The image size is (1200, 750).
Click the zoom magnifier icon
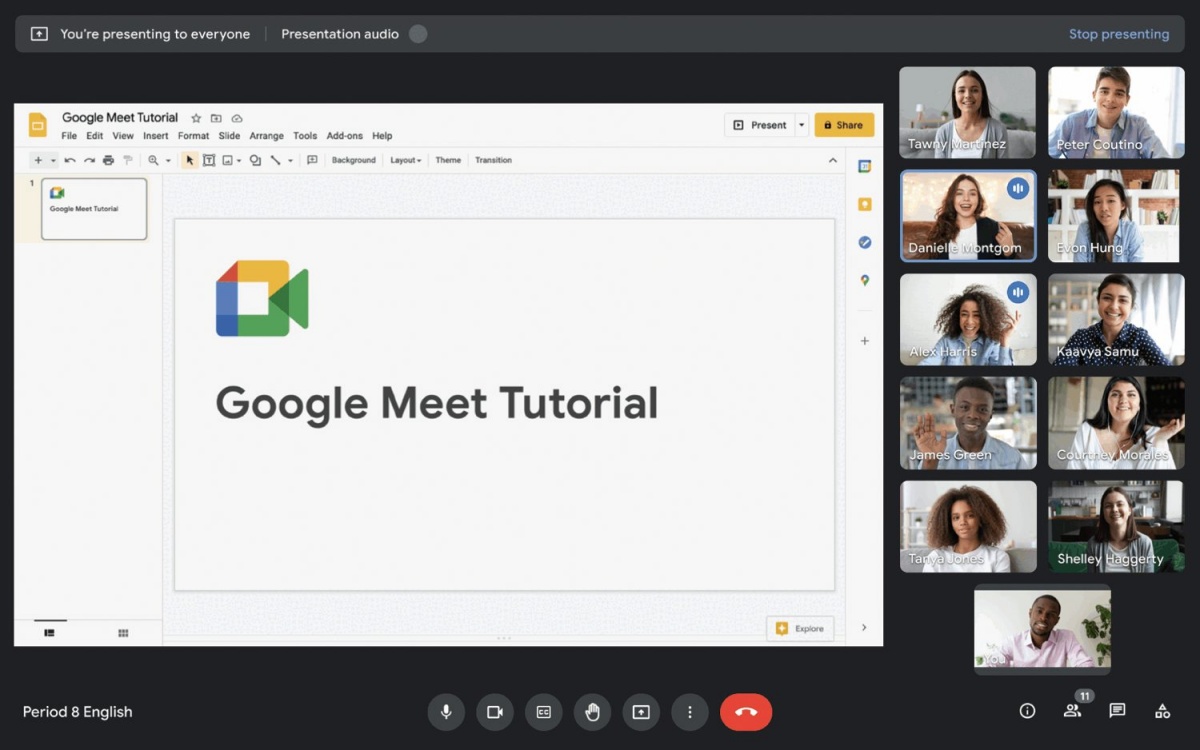point(153,160)
